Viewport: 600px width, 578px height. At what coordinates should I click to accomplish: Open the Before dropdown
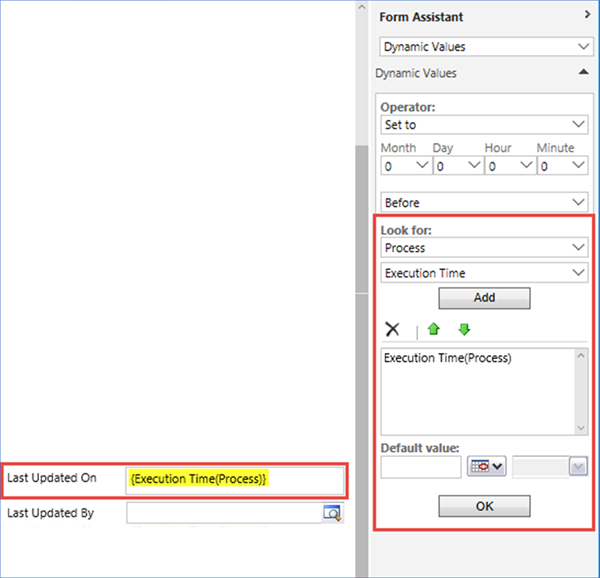point(484,202)
